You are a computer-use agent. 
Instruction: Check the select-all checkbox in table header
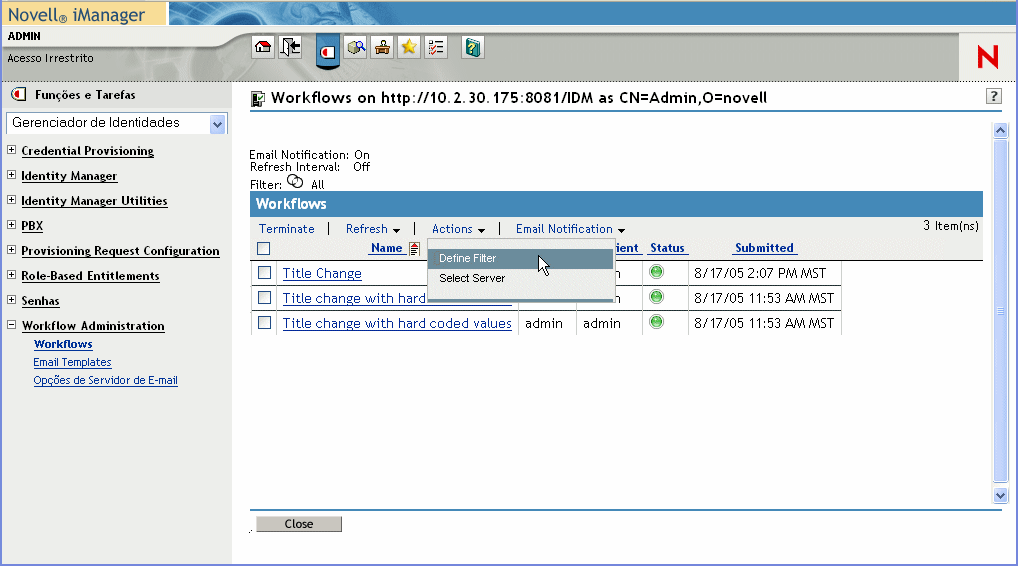tap(264, 249)
